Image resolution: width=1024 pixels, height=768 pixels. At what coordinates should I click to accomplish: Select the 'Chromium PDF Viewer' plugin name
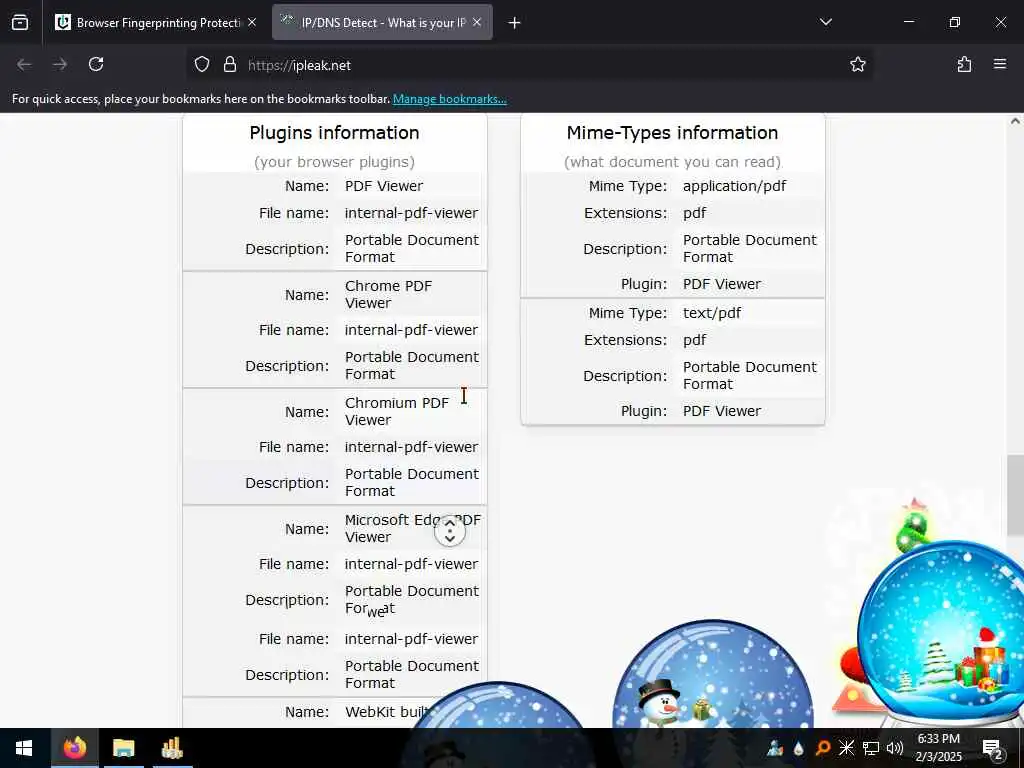point(397,411)
